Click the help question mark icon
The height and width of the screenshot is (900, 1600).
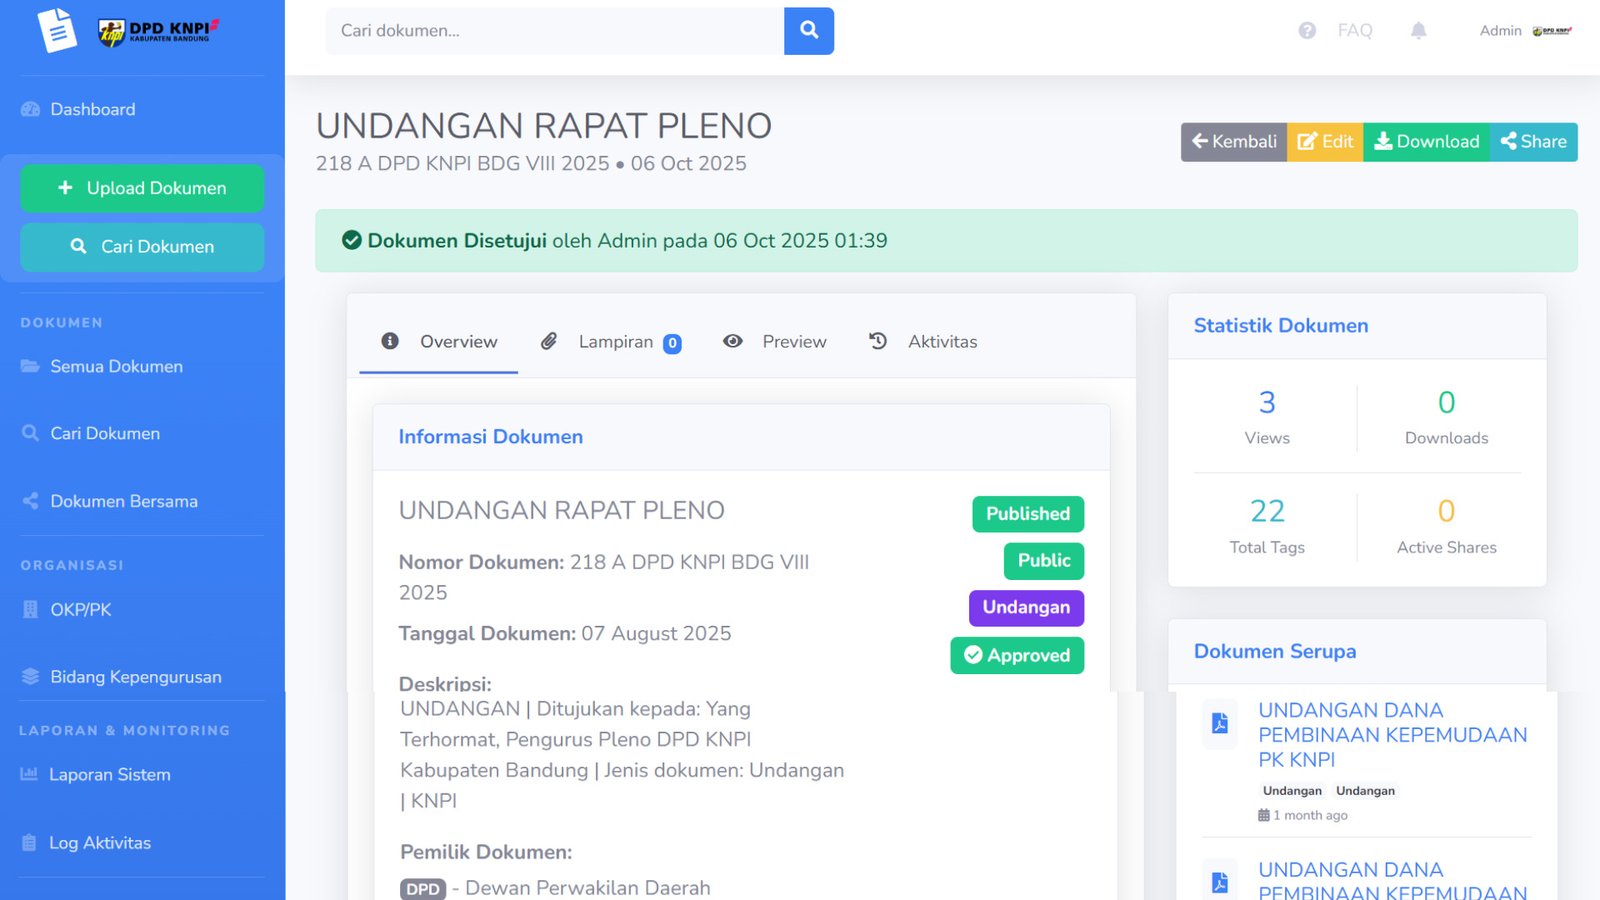click(x=1307, y=30)
